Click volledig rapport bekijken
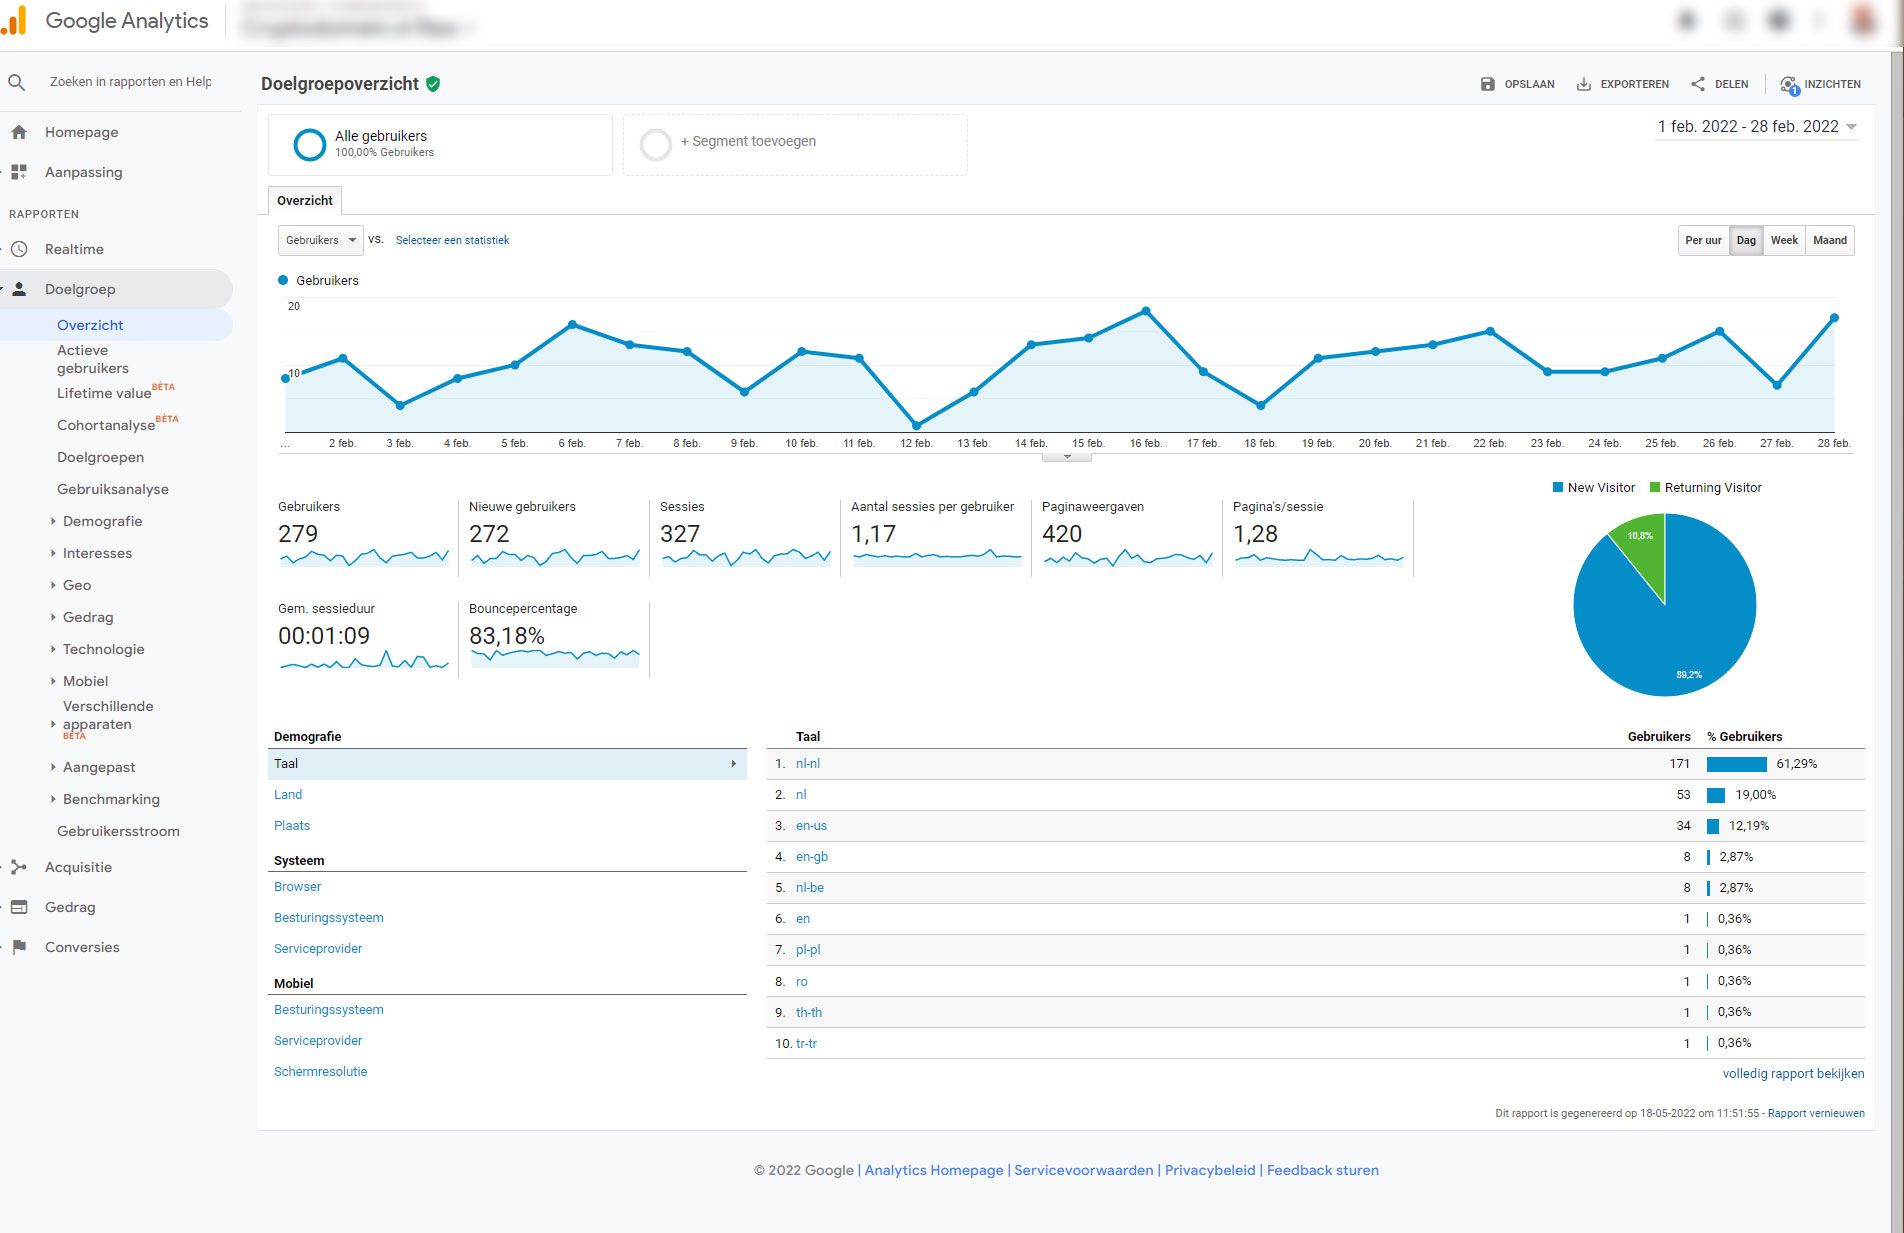The width and height of the screenshot is (1904, 1233). 1793,1073
